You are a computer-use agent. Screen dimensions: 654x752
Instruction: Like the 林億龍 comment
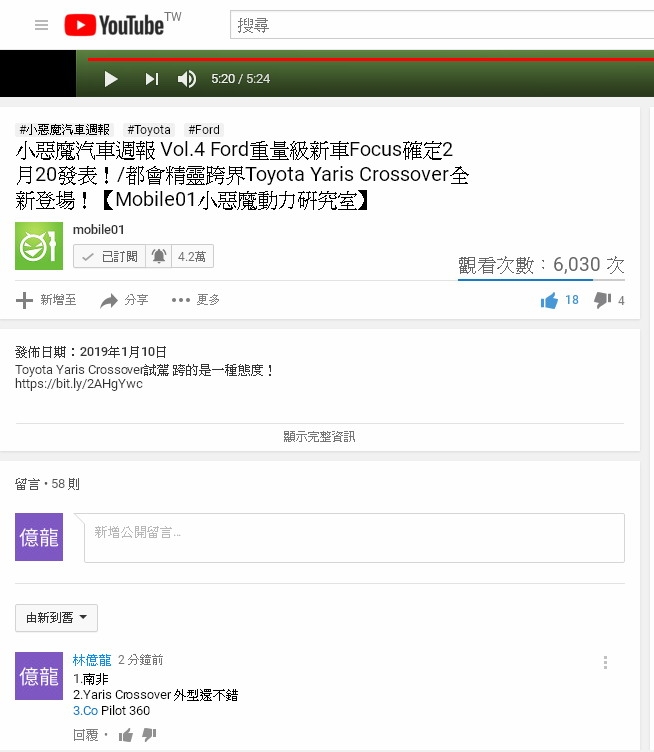(x=126, y=735)
